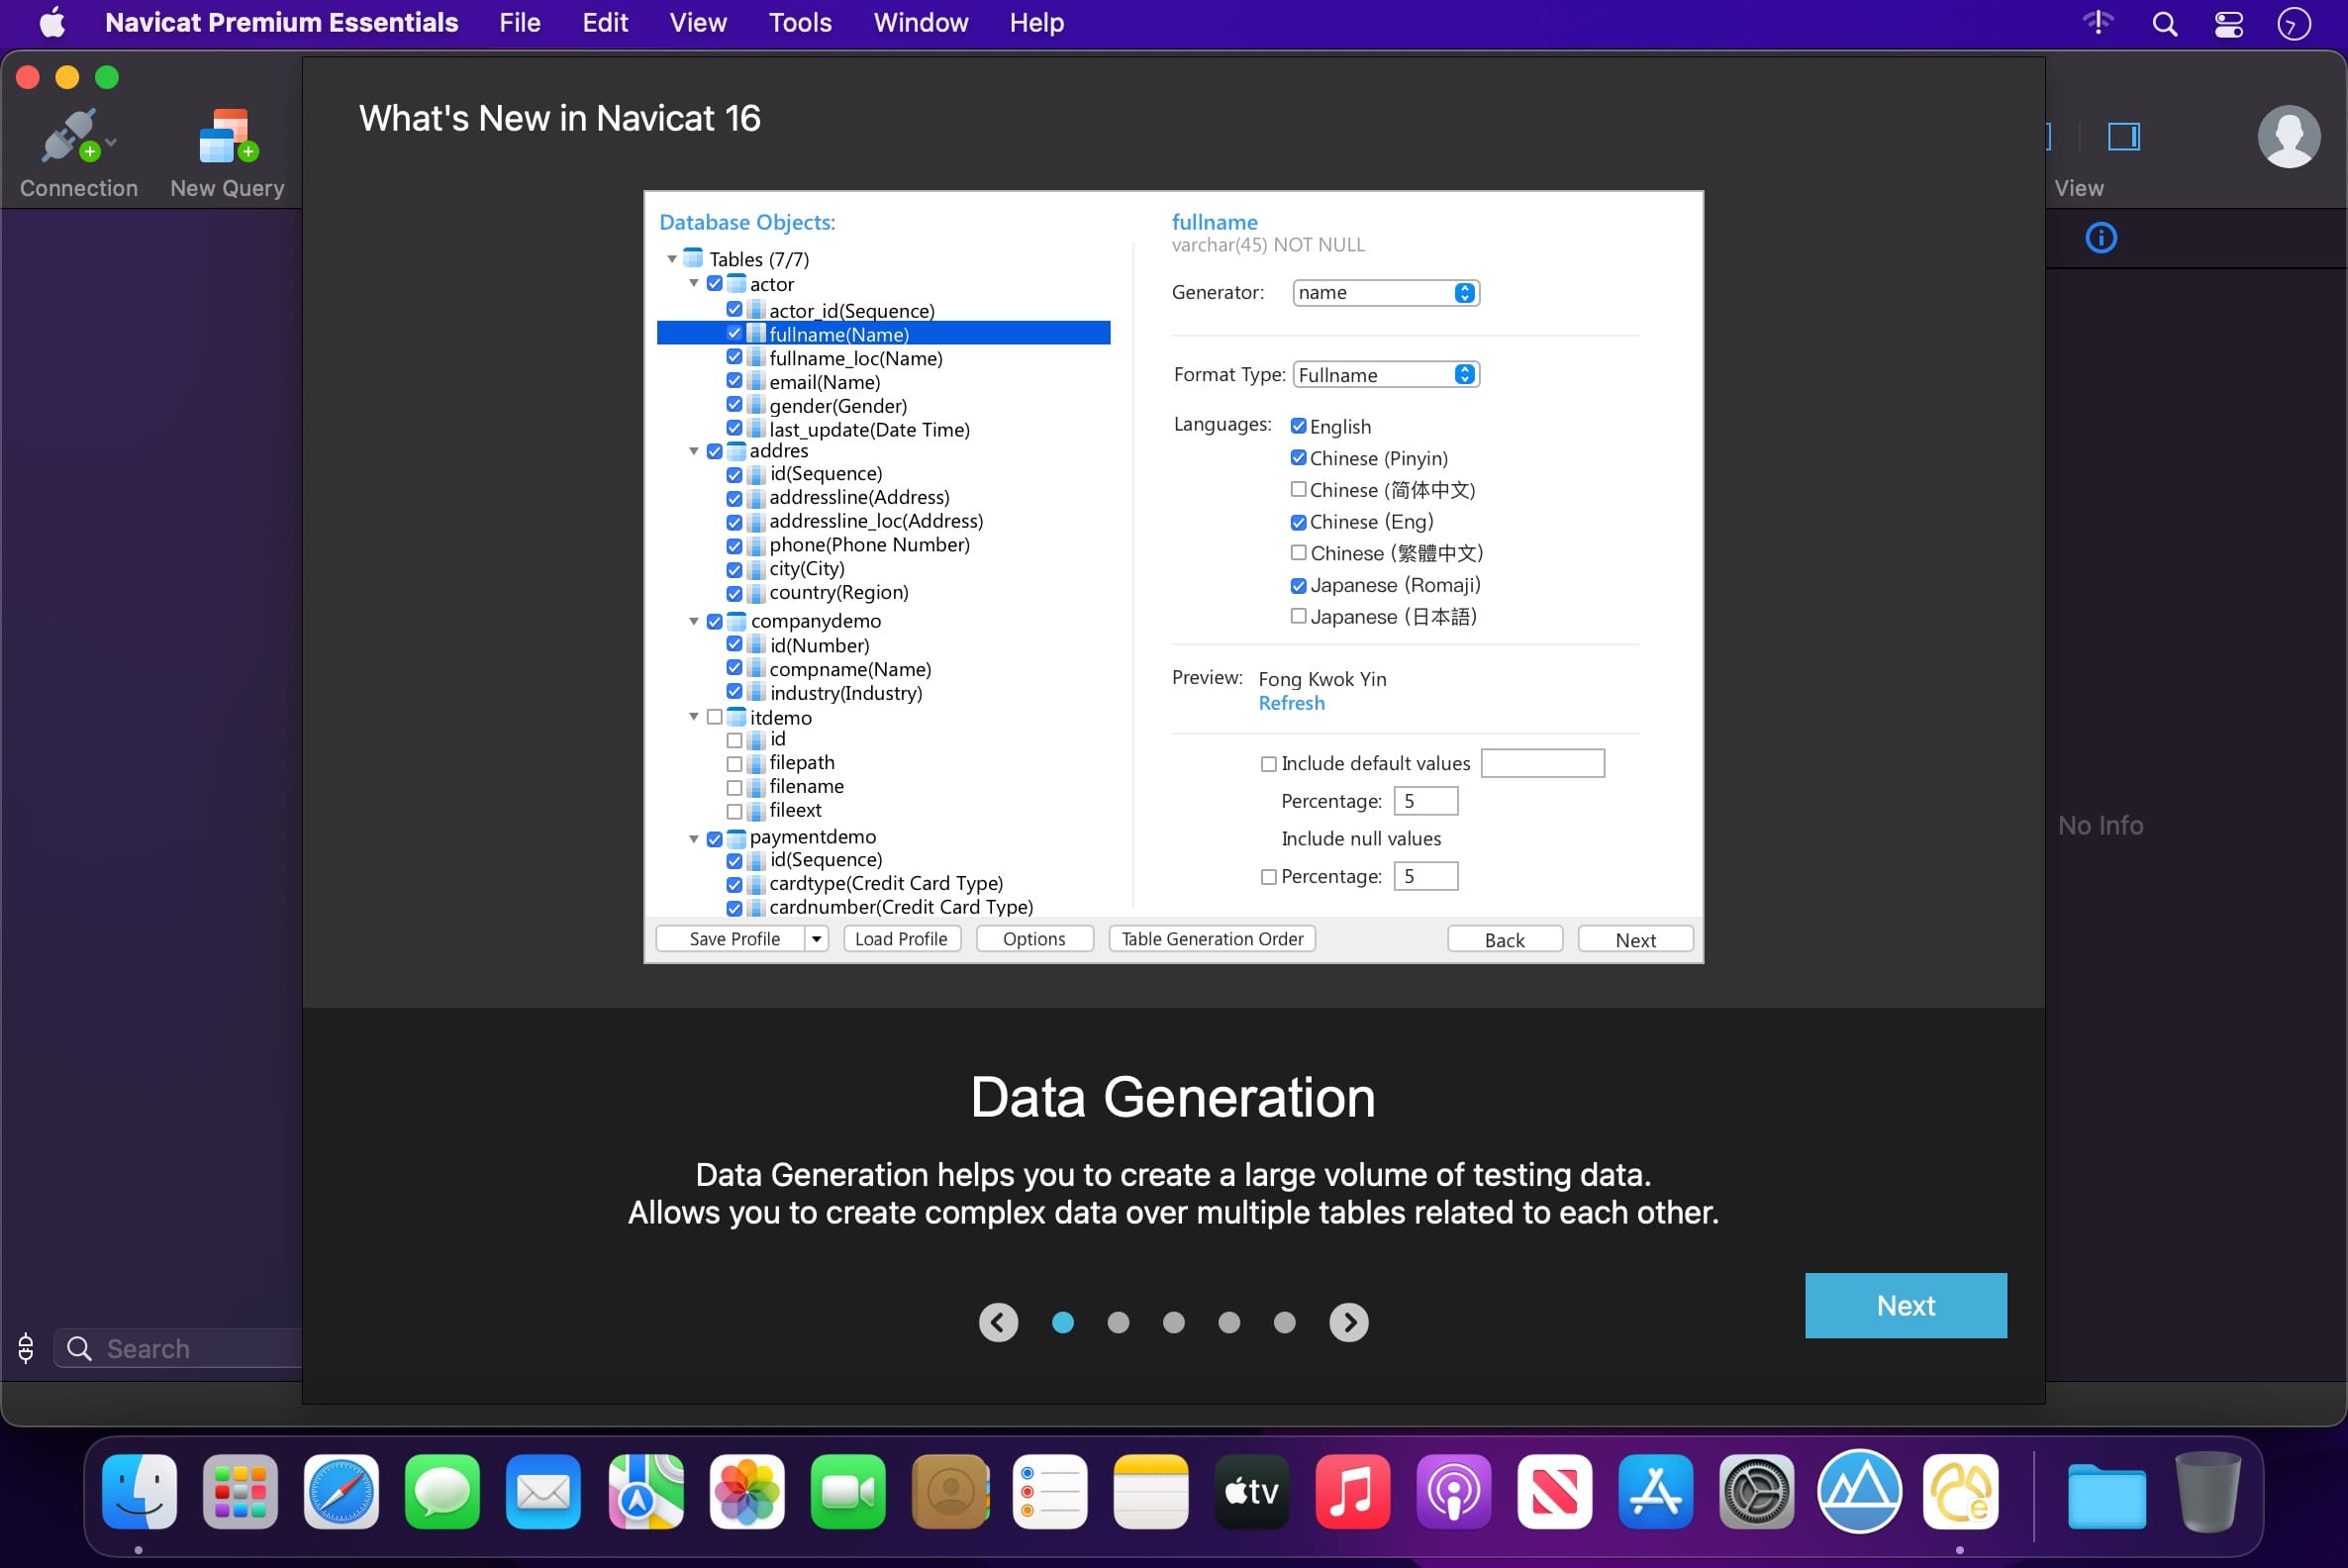Click the blue Next button
2348x1568 pixels.
[x=1905, y=1305]
